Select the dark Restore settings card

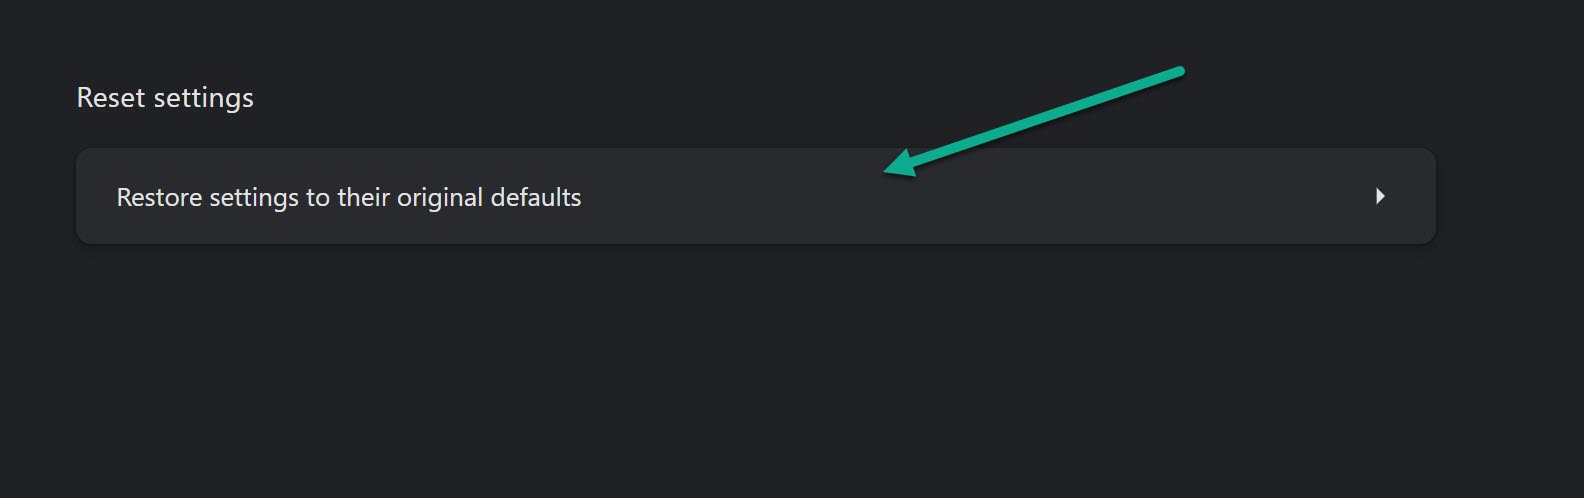pos(756,196)
